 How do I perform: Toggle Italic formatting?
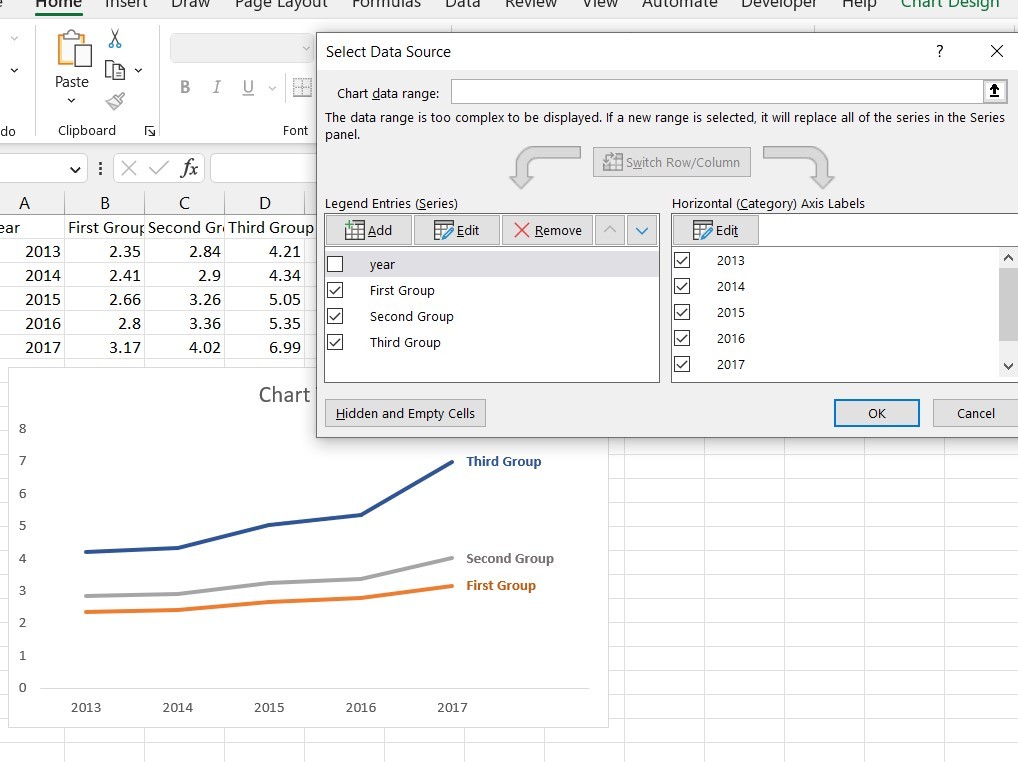pyautogui.click(x=216, y=87)
